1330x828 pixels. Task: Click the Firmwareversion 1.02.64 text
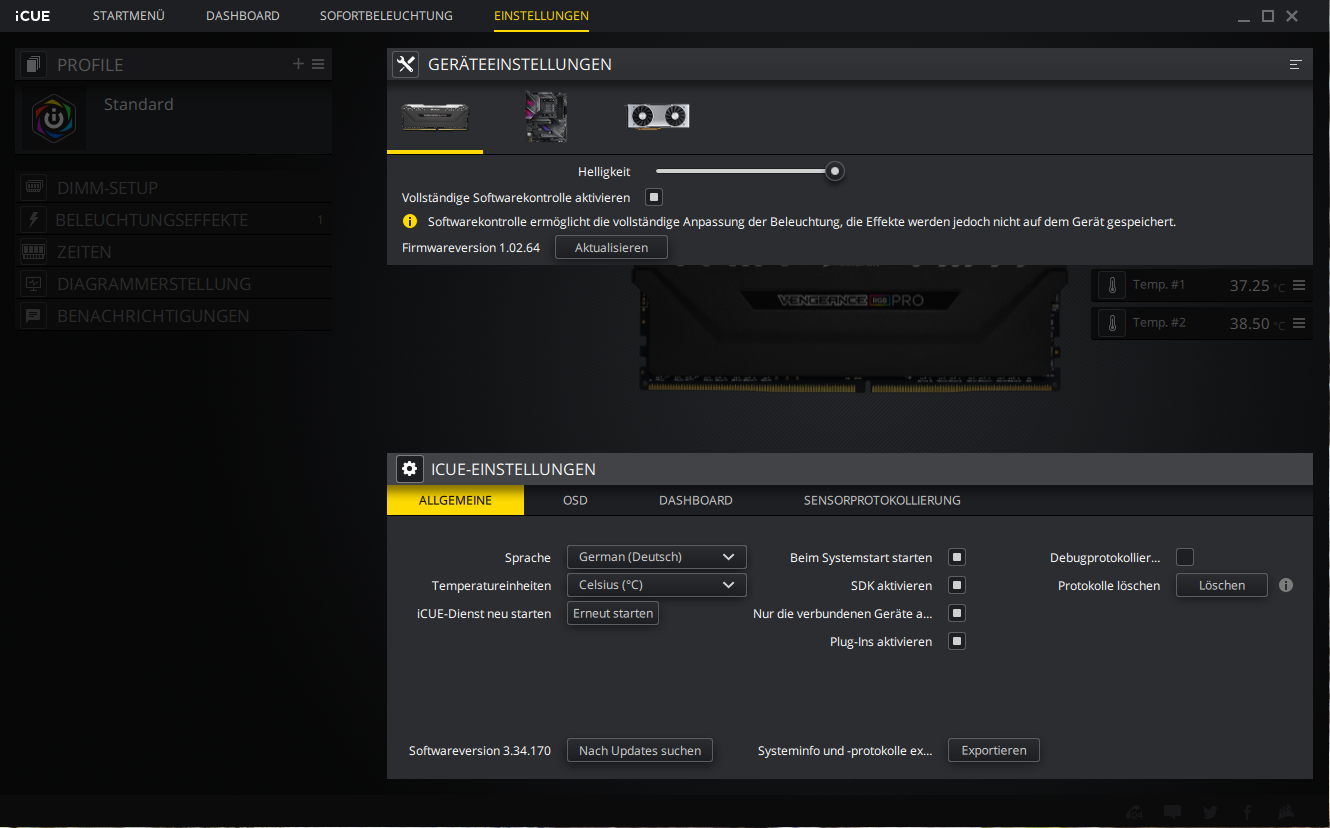[x=471, y=247]
